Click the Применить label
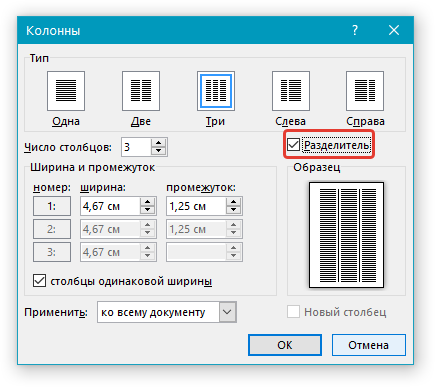 (56, 312)
